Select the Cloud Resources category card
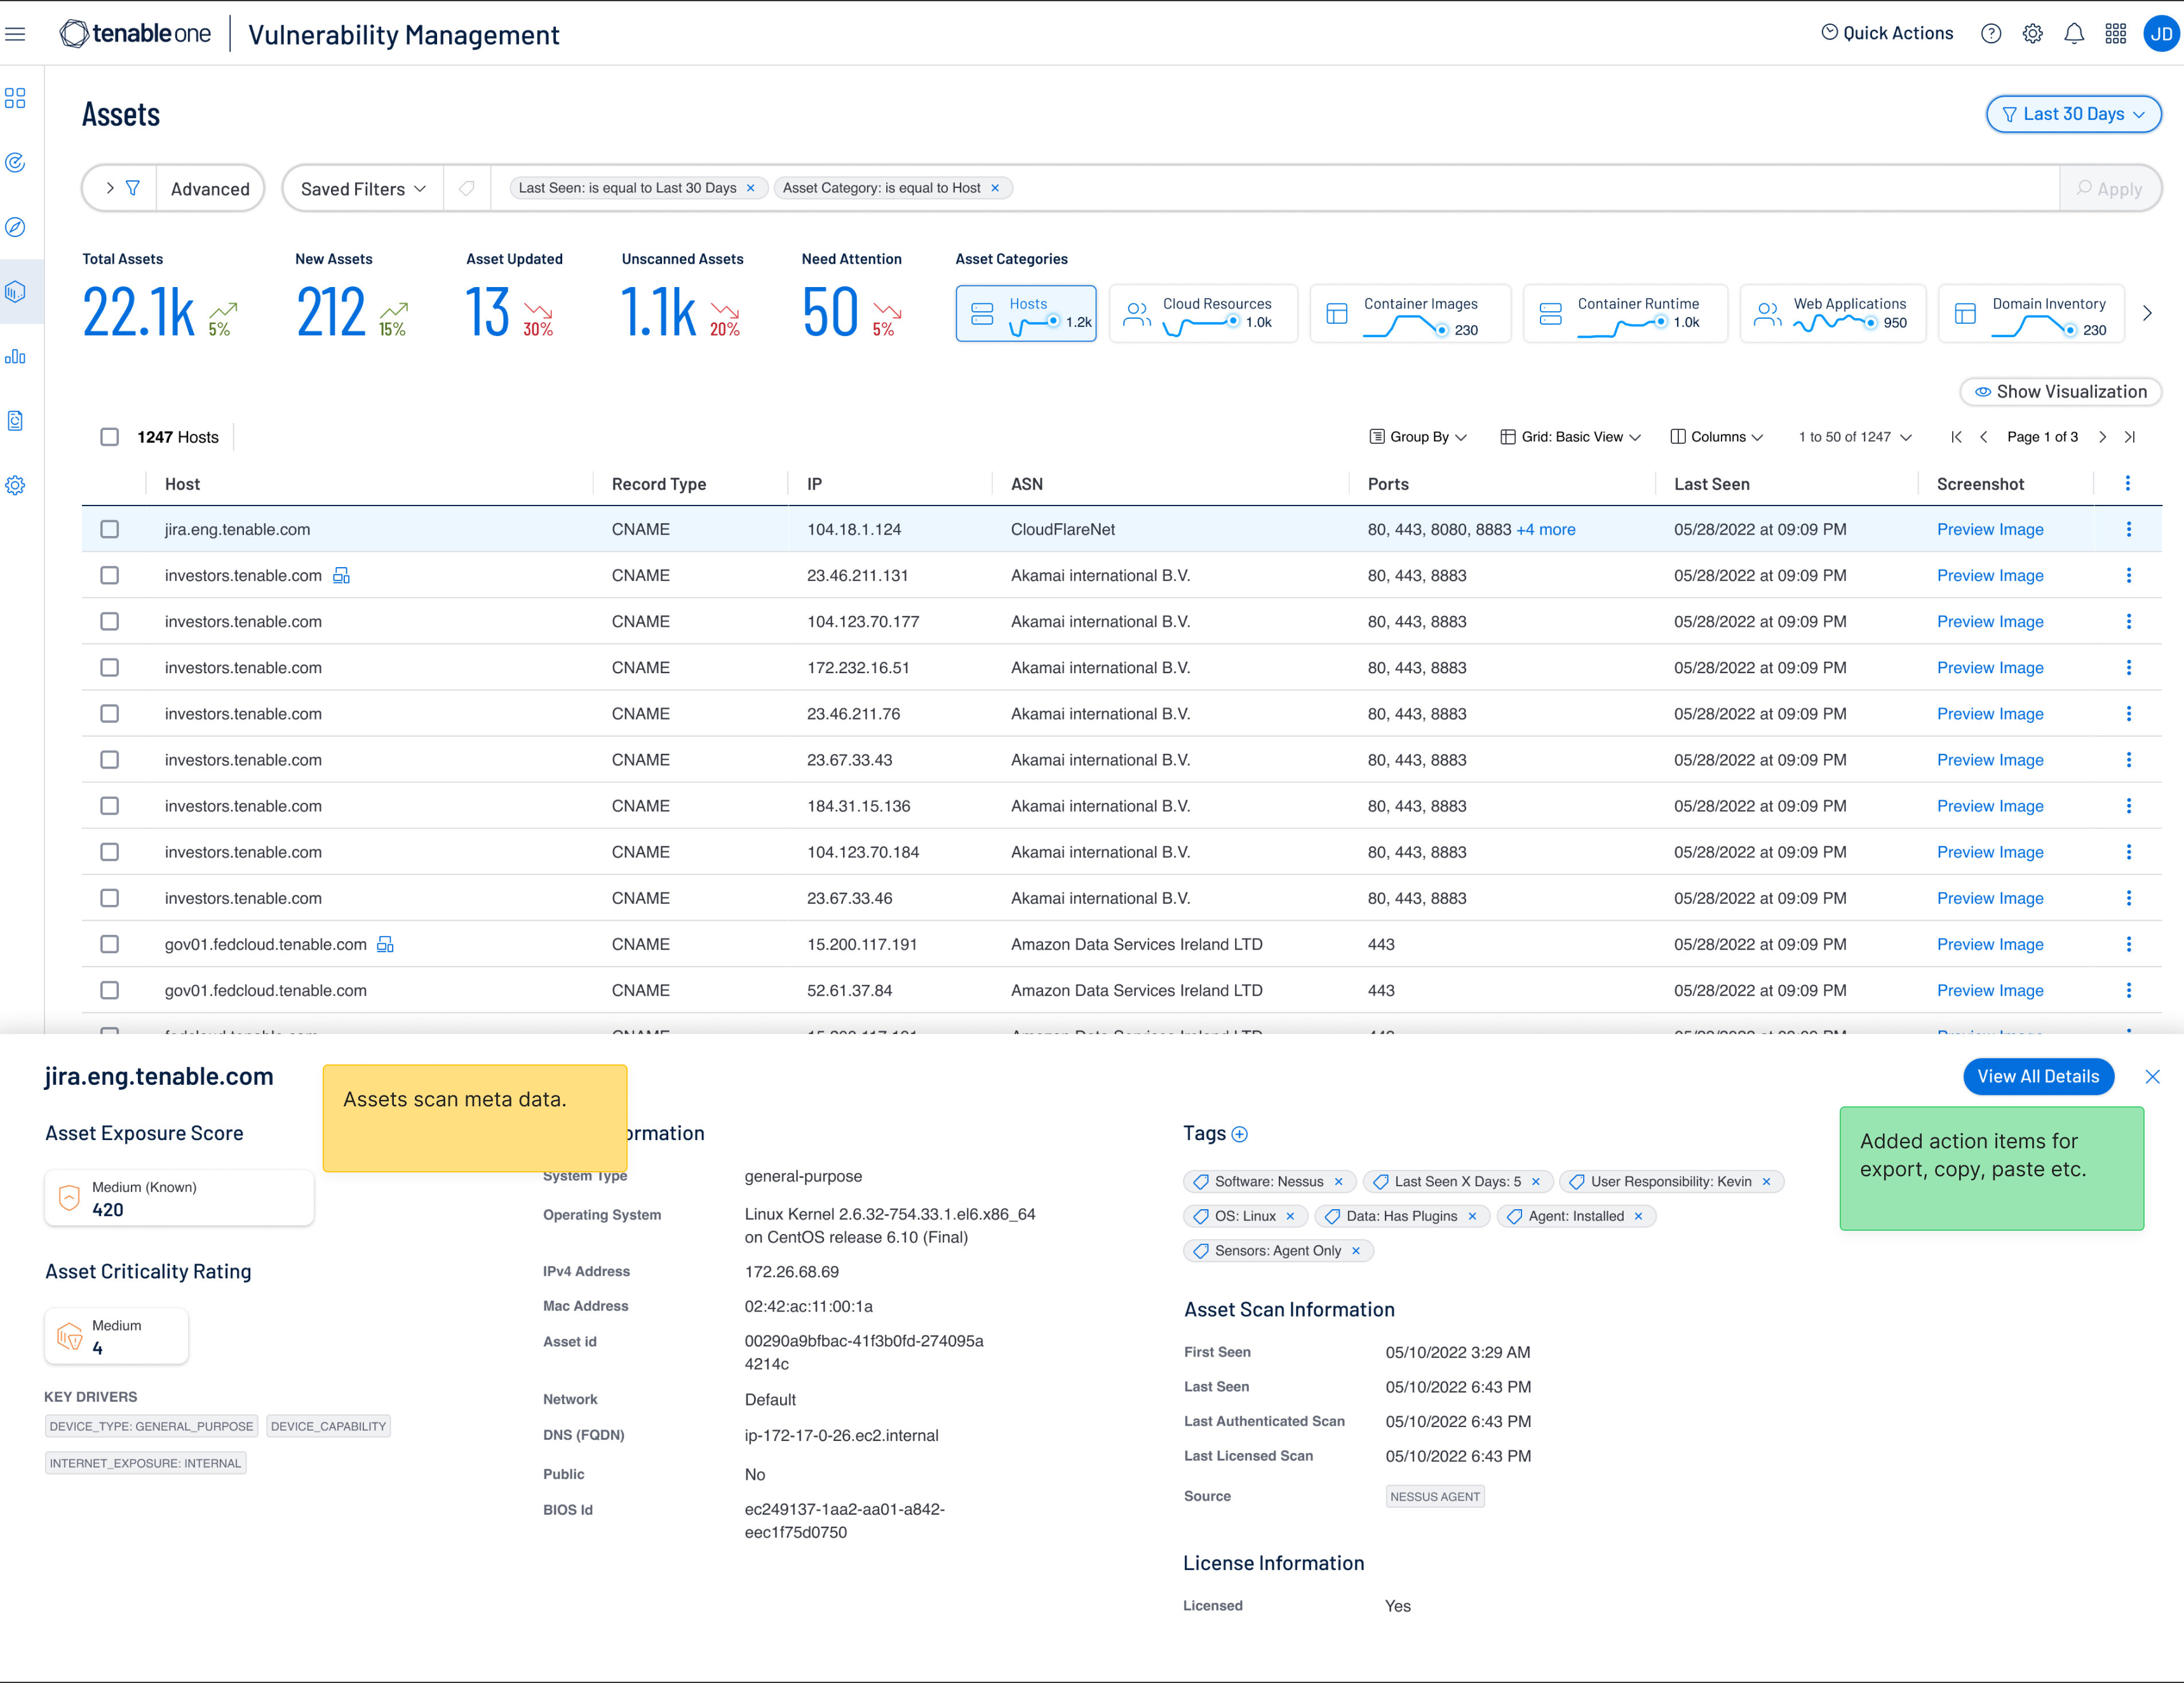The image size is (2184, 1683). (1203, 313)
